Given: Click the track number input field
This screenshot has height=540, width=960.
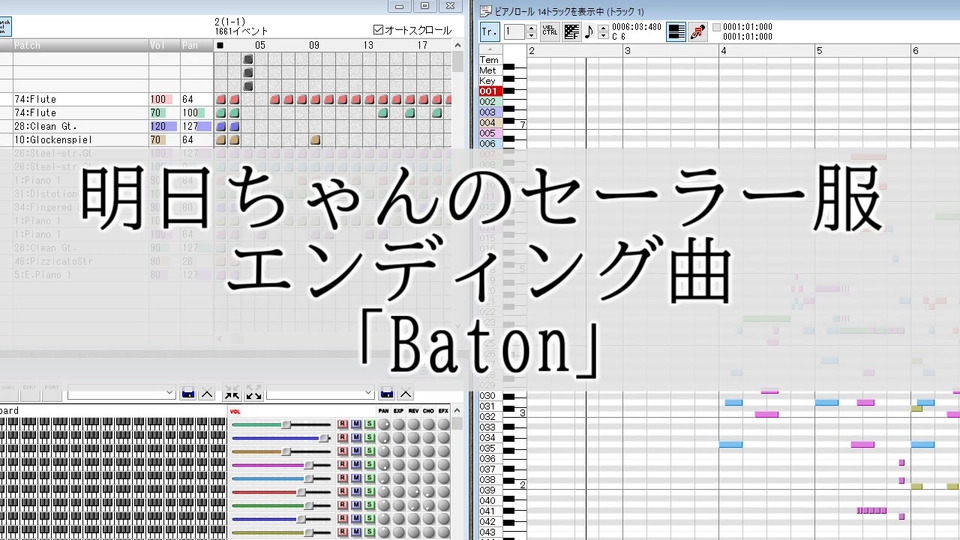Looking at the screenshot, I should [x=514, y=32].
